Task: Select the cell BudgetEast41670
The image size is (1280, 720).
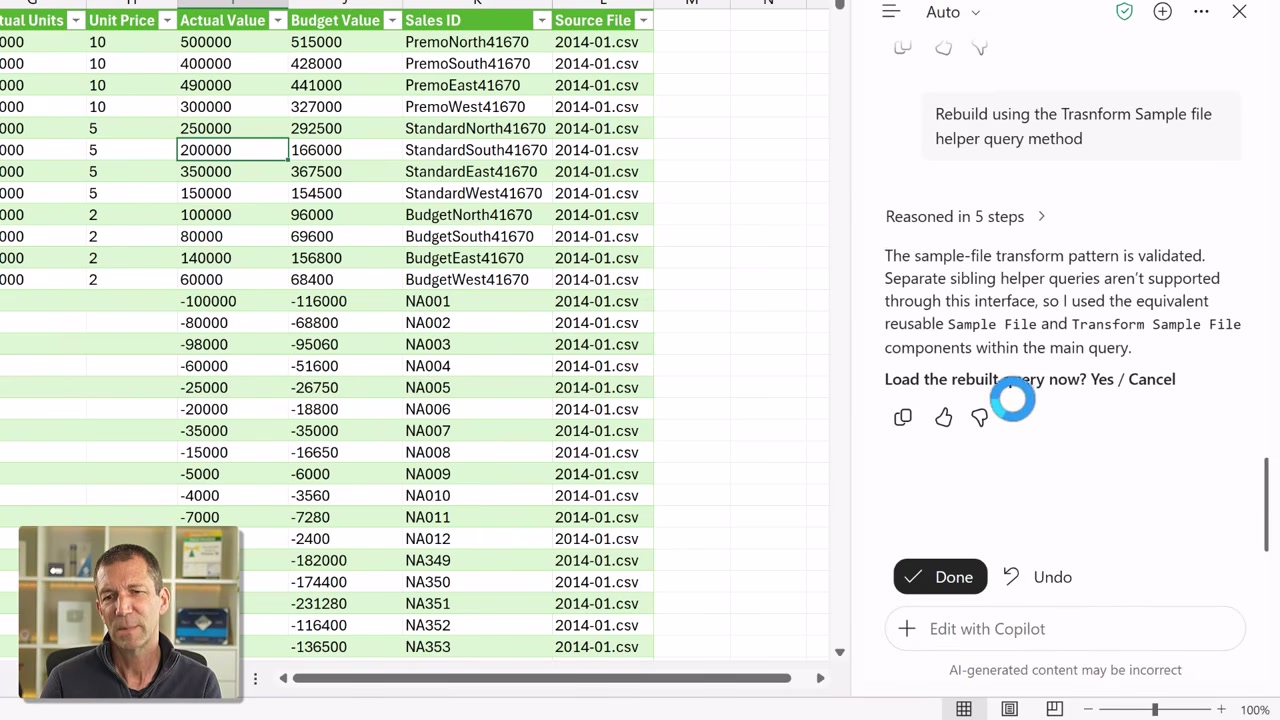Action: click(477, 258)
